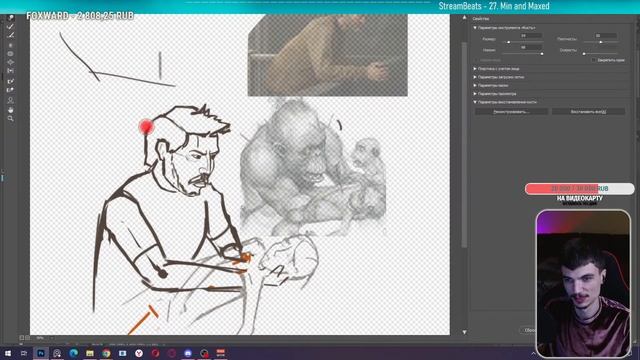Click the video card donation goal bar
Screen dimensions: 640x360
click(x=580, y=189)
